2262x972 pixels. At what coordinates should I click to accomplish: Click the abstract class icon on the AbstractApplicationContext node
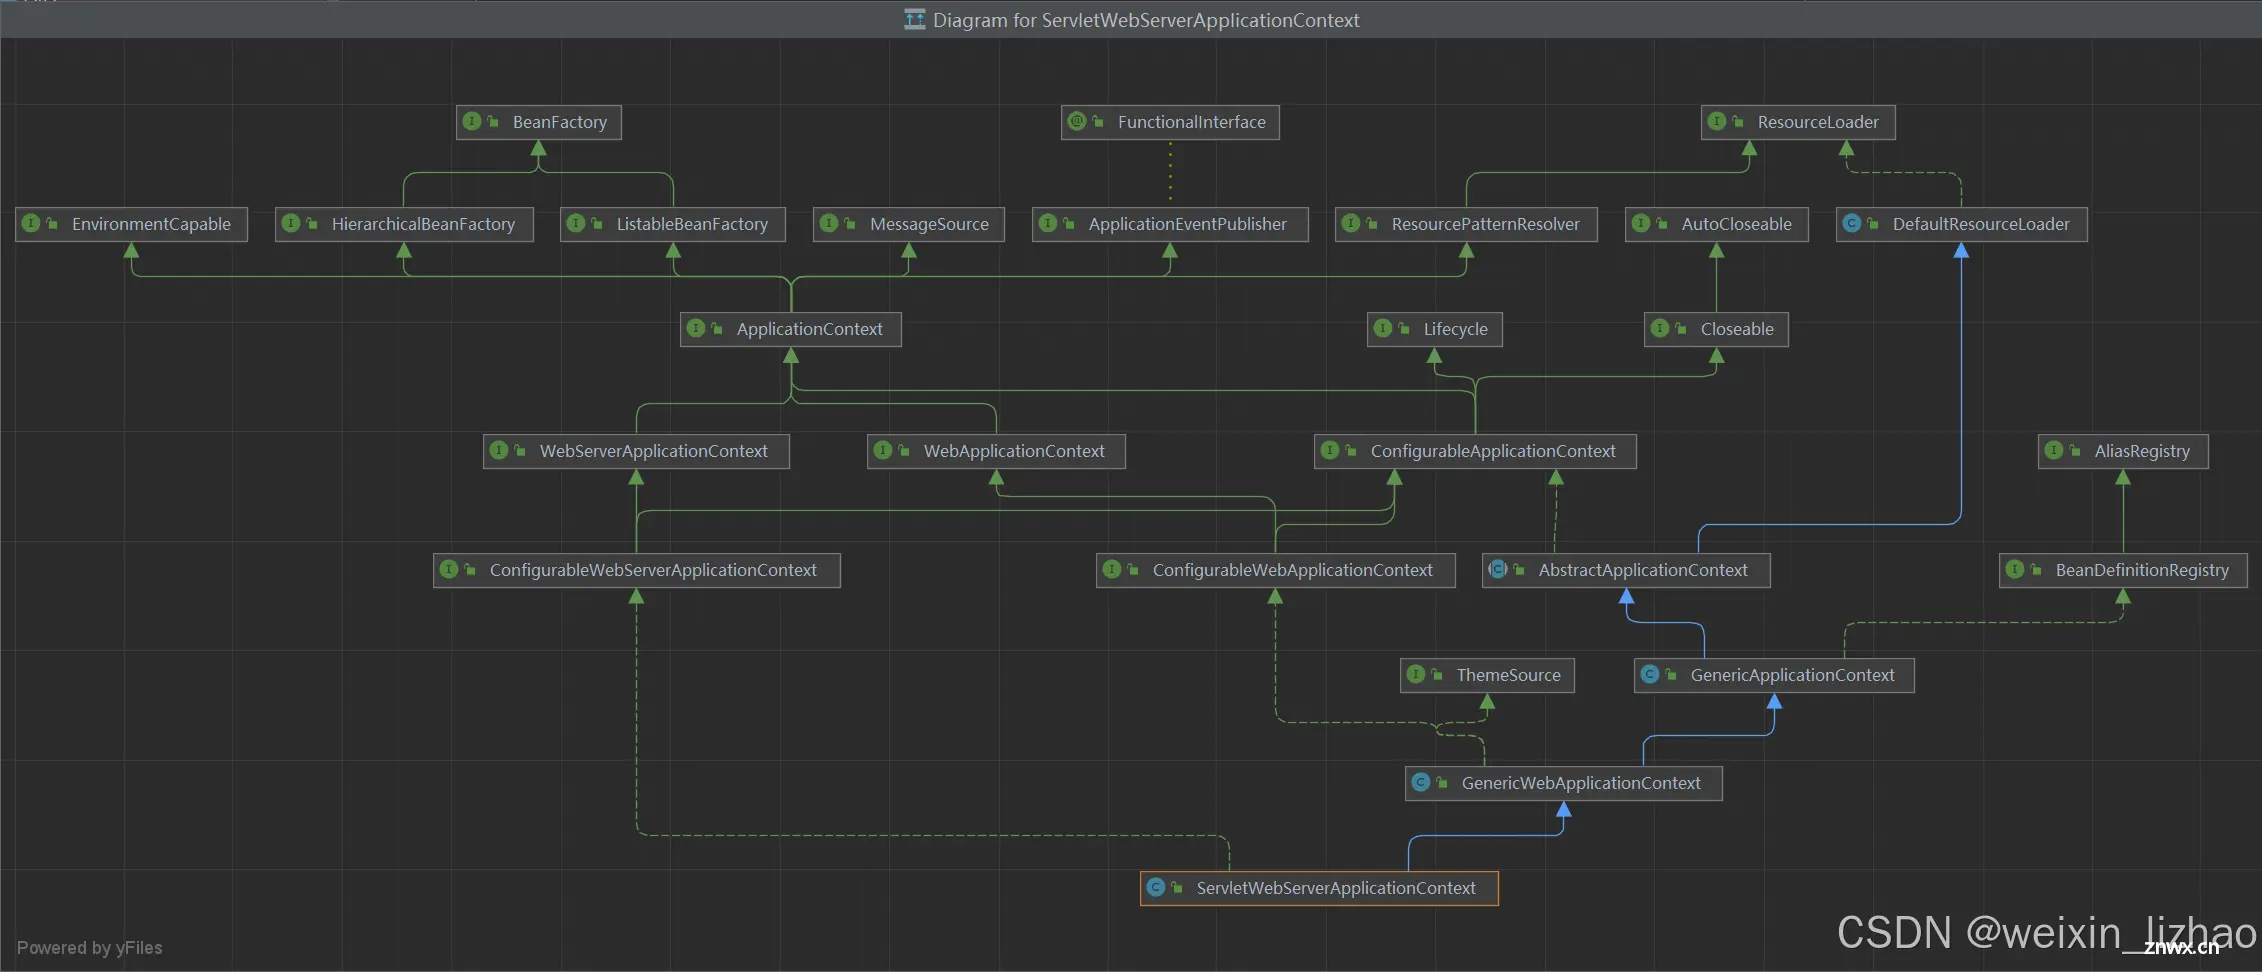[x=1498, y=569]
